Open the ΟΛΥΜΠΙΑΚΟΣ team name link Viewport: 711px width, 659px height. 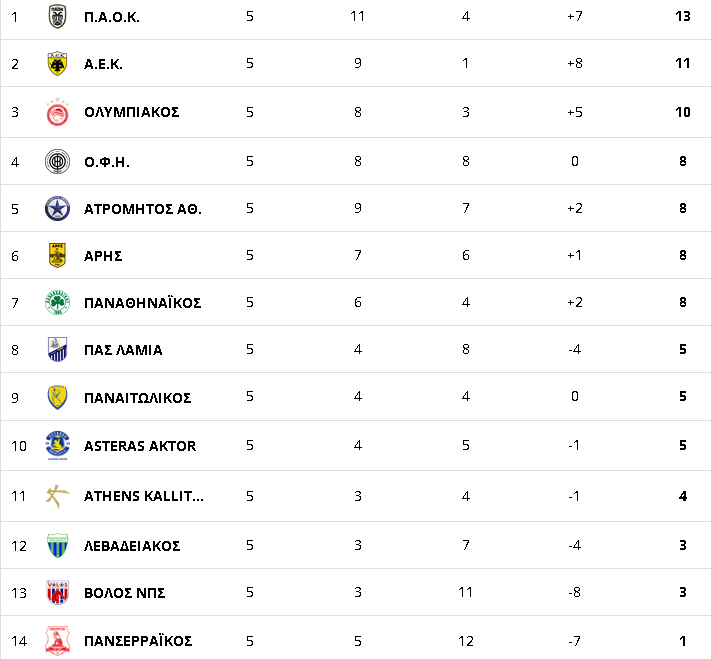tap(131, 112)
